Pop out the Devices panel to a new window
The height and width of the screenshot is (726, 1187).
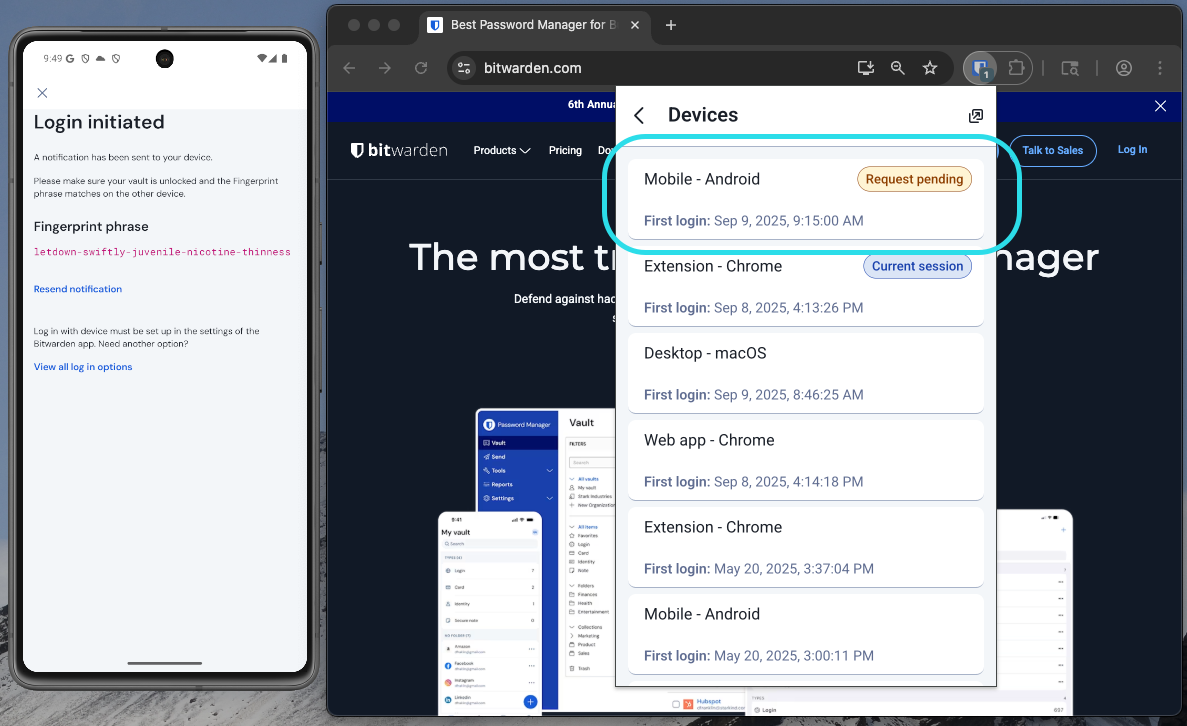975,115
